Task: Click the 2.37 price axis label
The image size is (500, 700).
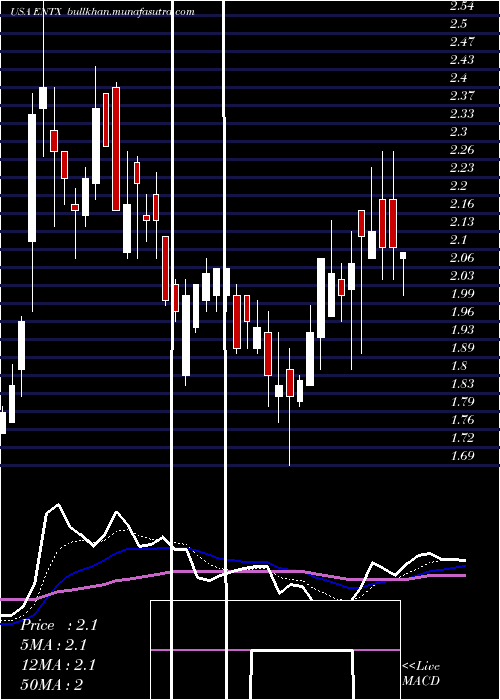Action: point(462,96)
